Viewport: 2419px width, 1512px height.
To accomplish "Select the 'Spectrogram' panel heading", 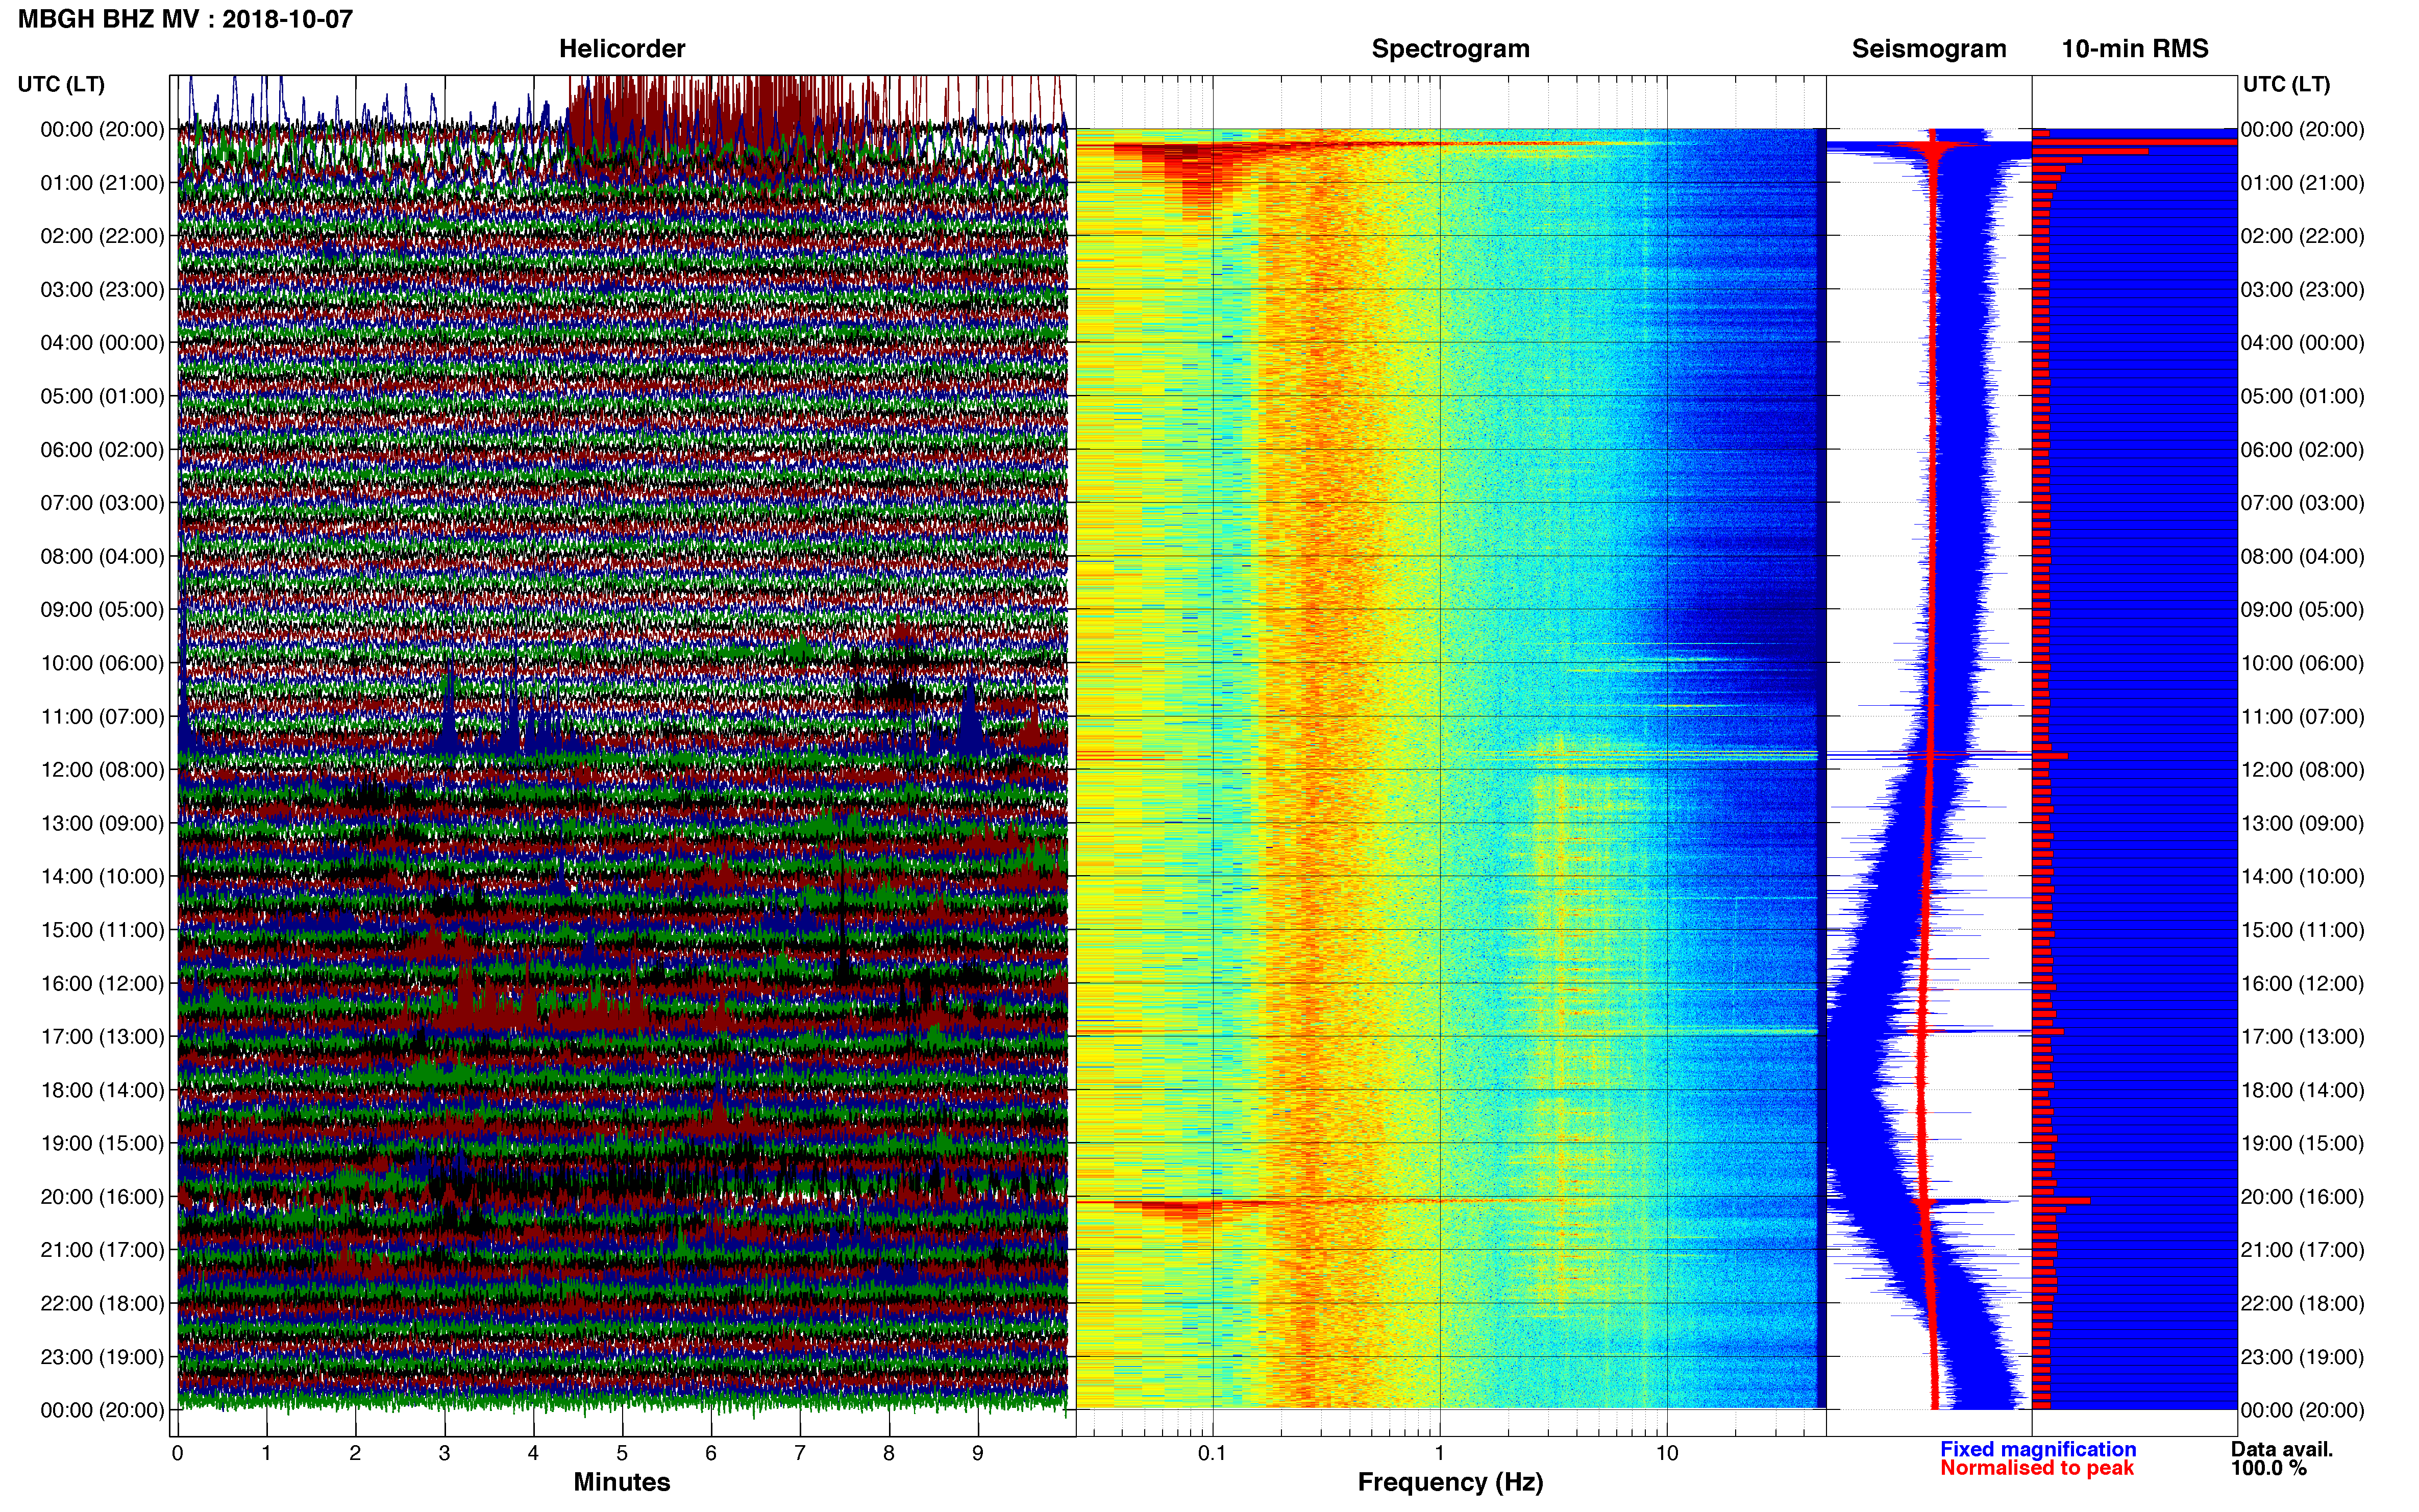I will [x=1450, y=49].
